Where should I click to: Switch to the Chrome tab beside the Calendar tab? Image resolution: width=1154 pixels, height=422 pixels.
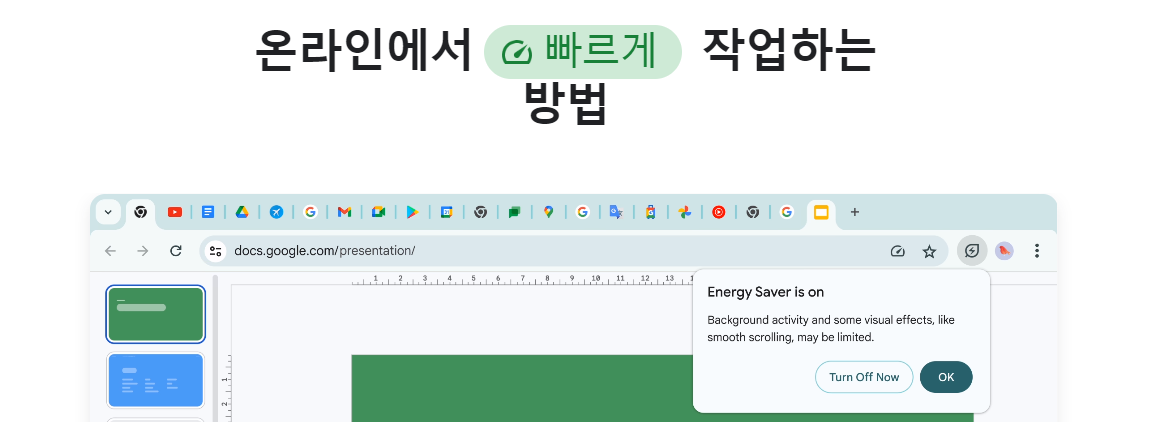tap(481, 212)
